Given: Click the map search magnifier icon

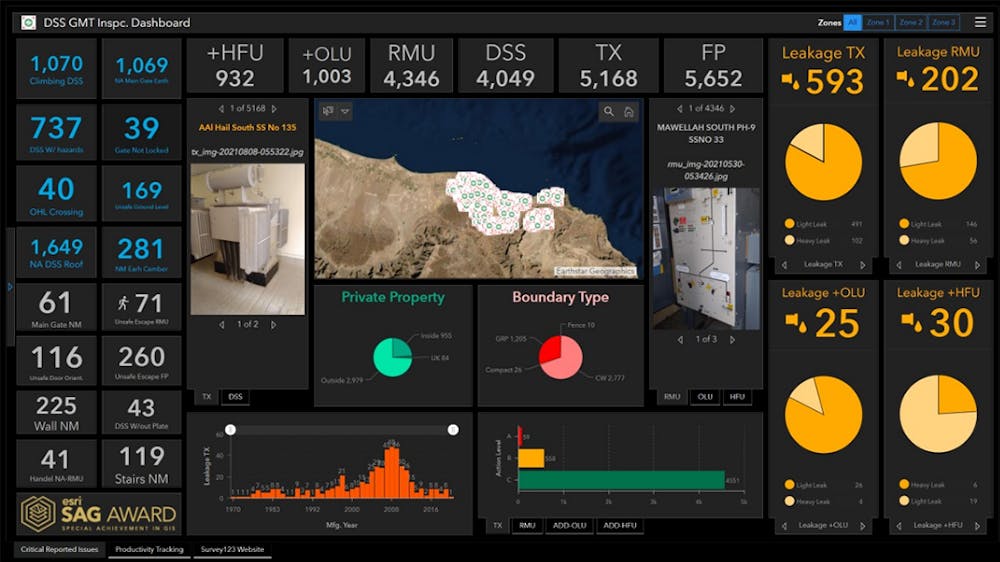Looking at the screenshot, I should point(609,112).
